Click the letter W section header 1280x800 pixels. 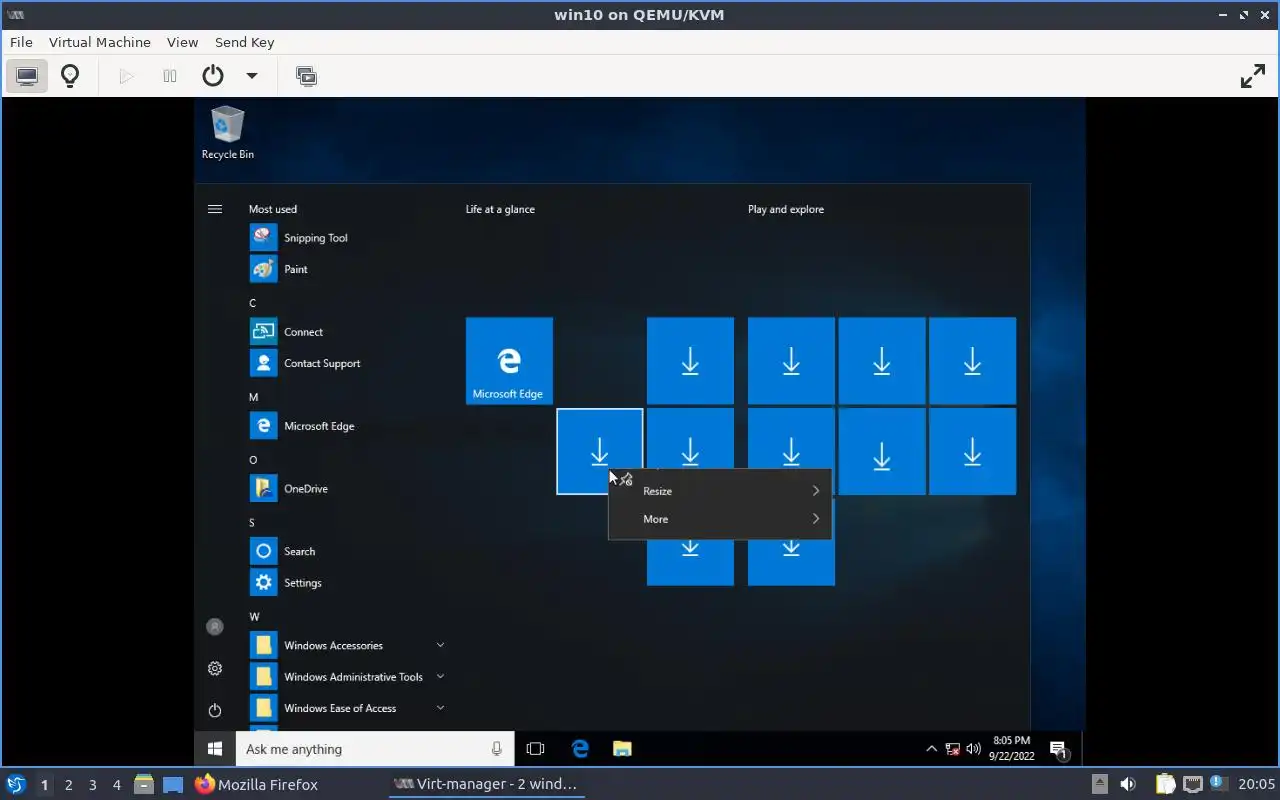(x=254, y=617)
